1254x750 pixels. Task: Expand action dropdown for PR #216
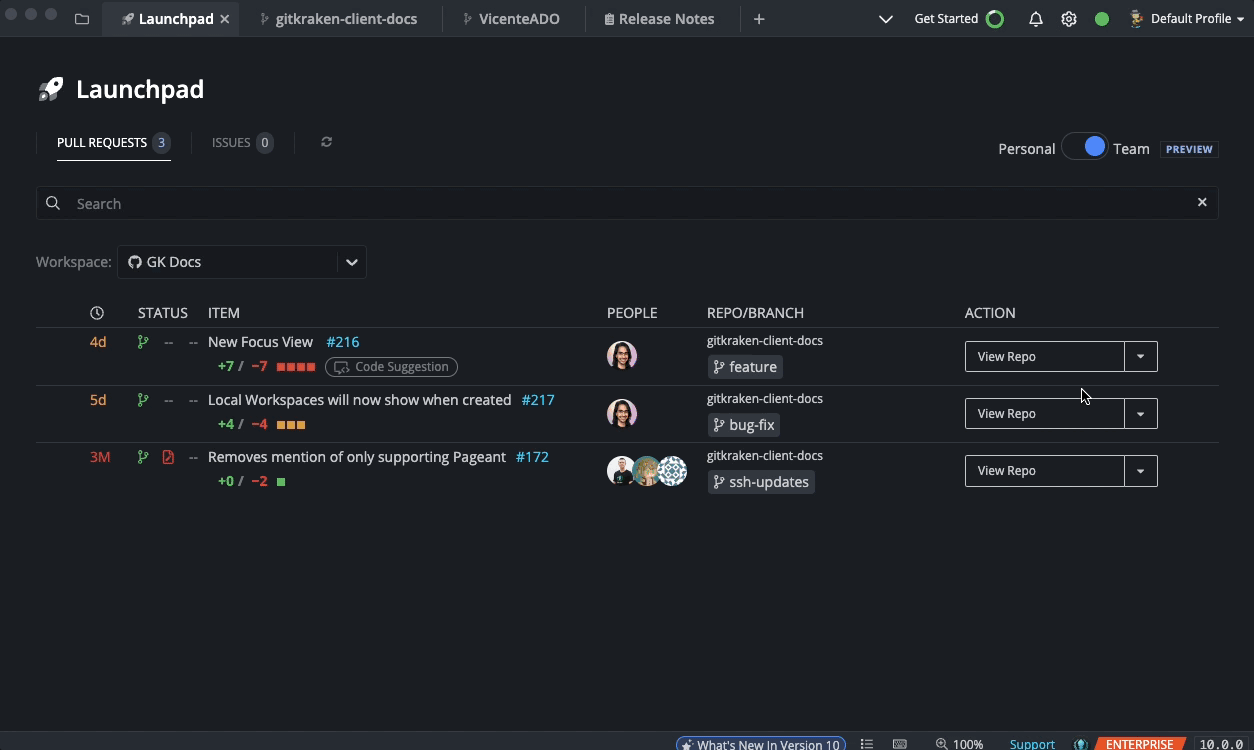click(1141, 356)
